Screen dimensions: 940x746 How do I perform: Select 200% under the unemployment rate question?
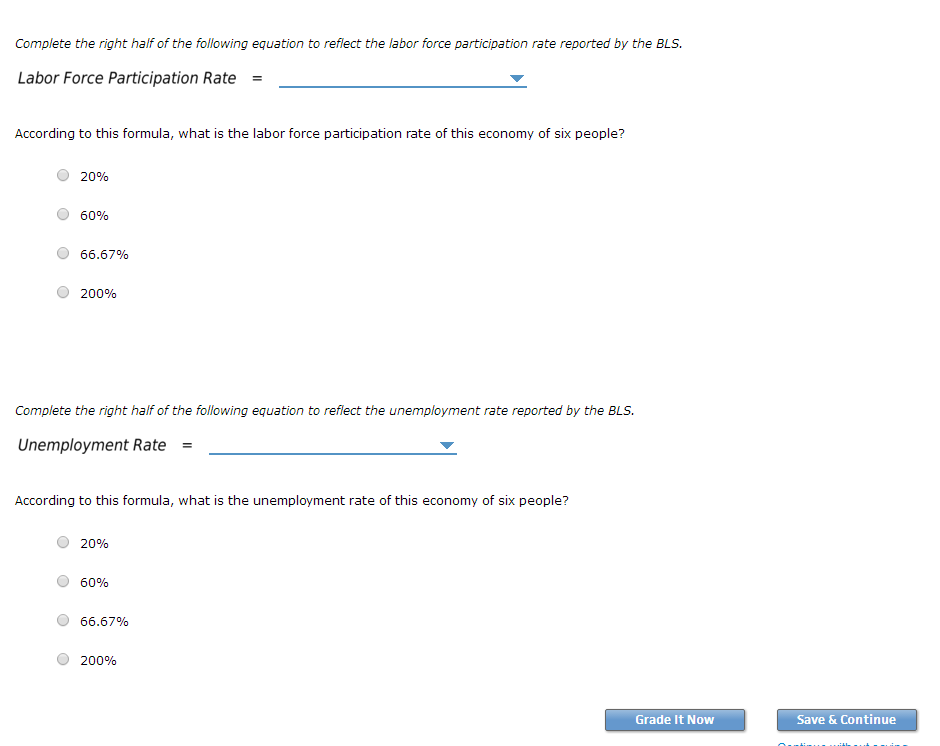(x=63, y=659)
